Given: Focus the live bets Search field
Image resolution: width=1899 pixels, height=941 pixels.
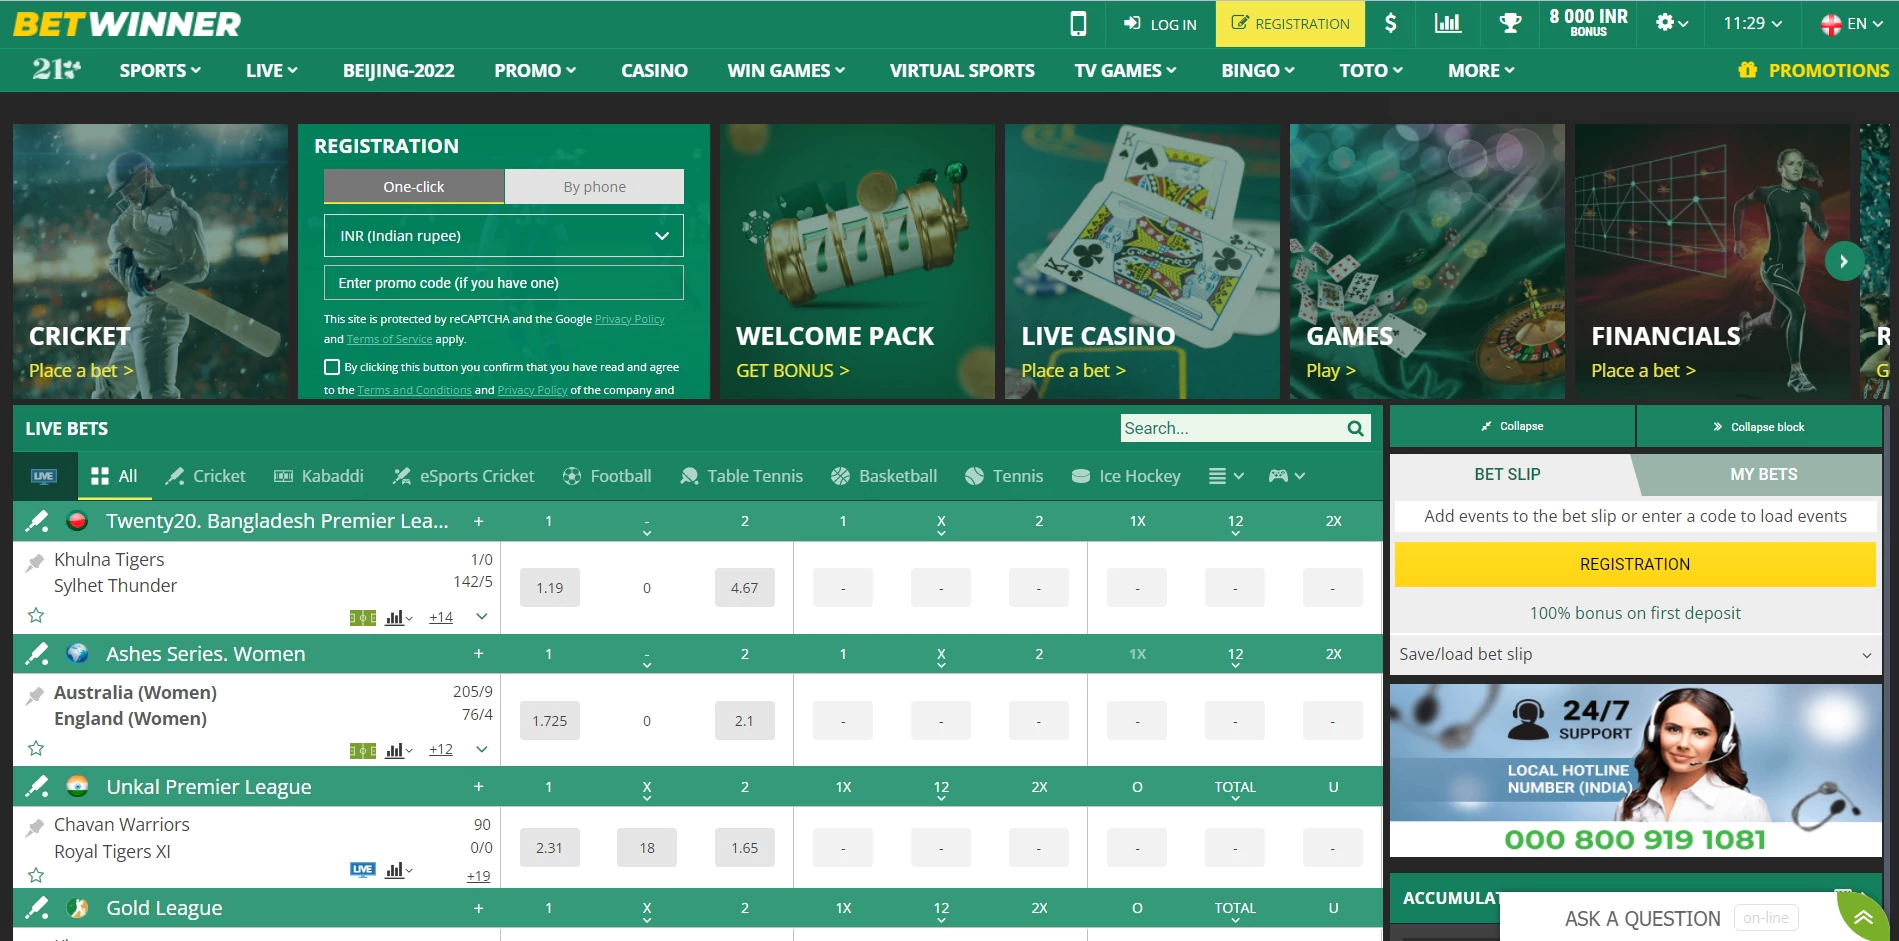Looking at the screenshot, I should [1232, 428].
